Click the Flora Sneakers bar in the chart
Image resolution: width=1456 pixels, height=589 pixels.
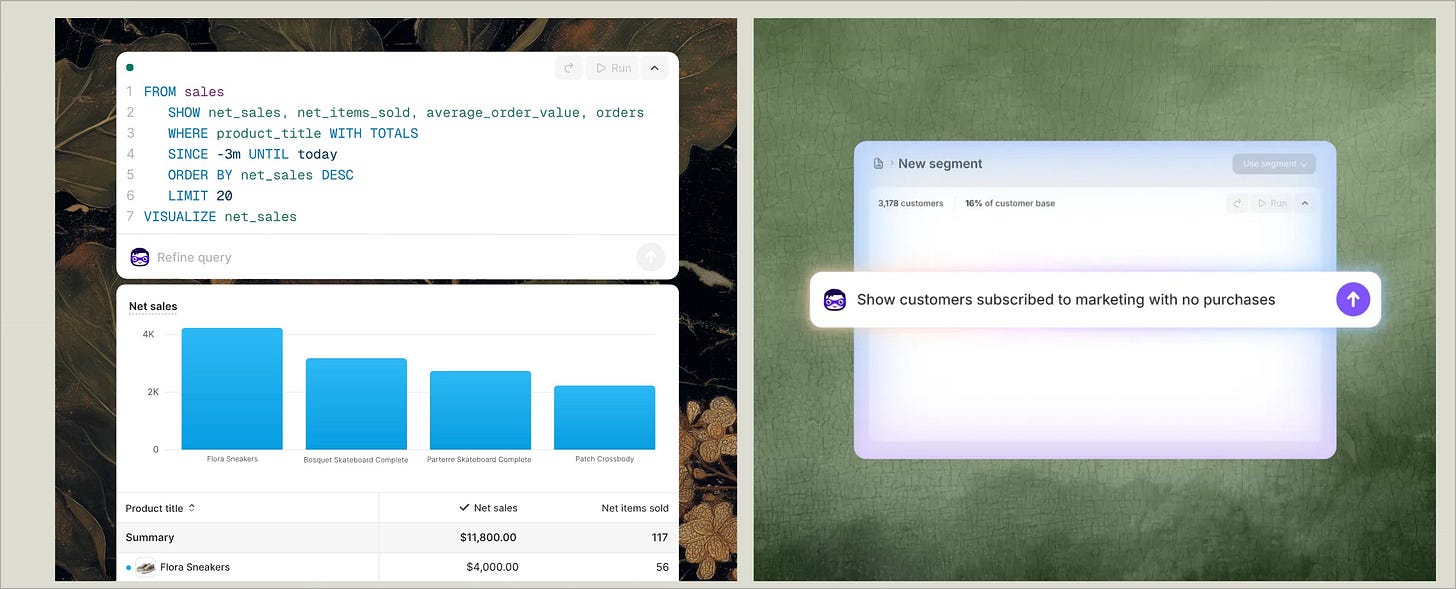click(232, 389)
